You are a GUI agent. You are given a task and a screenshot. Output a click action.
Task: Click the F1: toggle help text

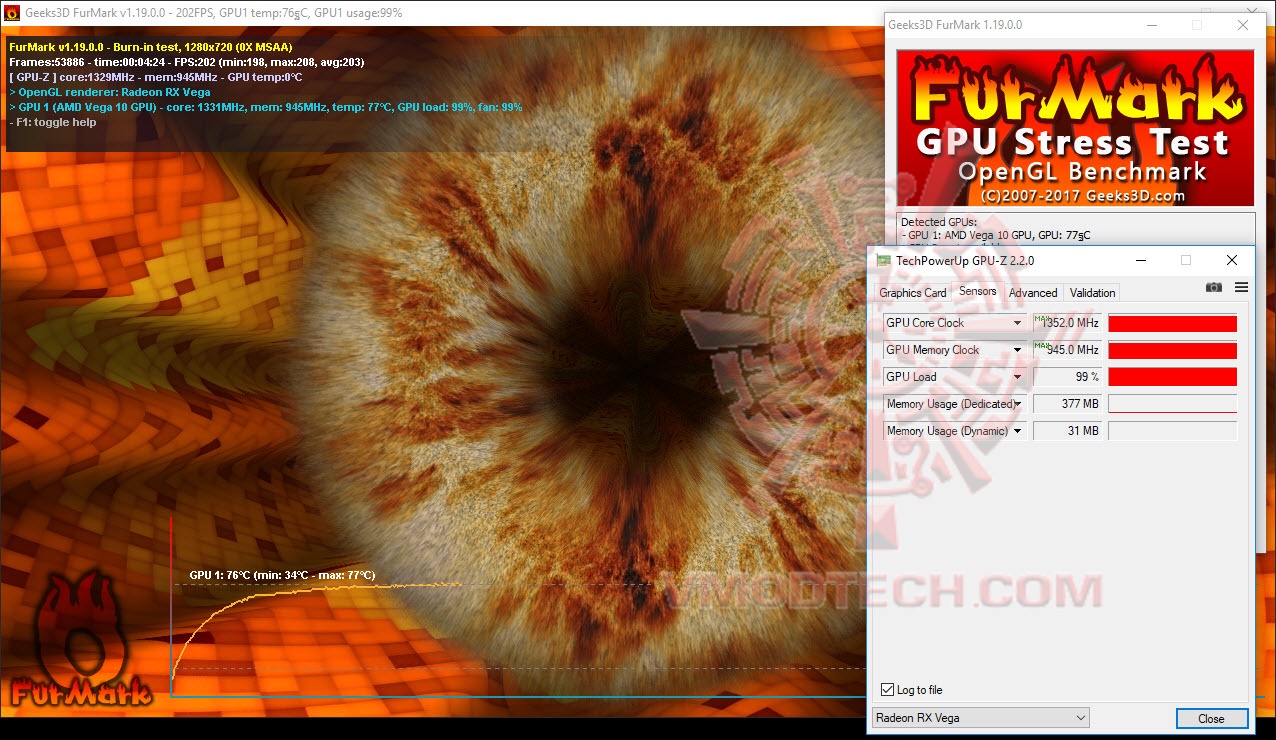(53, 122)
